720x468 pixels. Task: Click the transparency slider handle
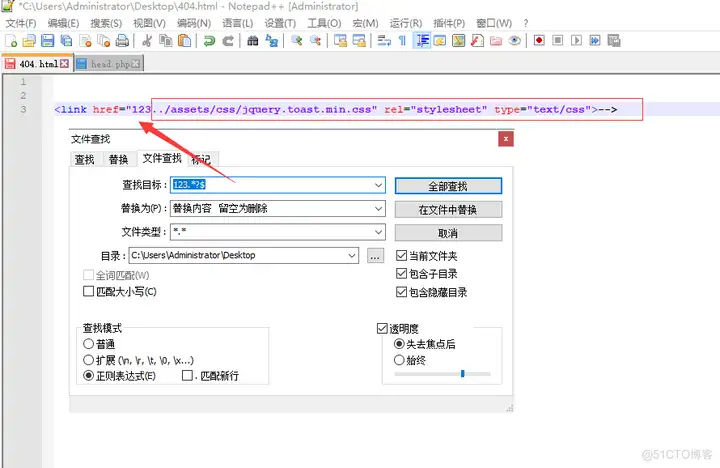pyautogui.click(x=462, y=373)
